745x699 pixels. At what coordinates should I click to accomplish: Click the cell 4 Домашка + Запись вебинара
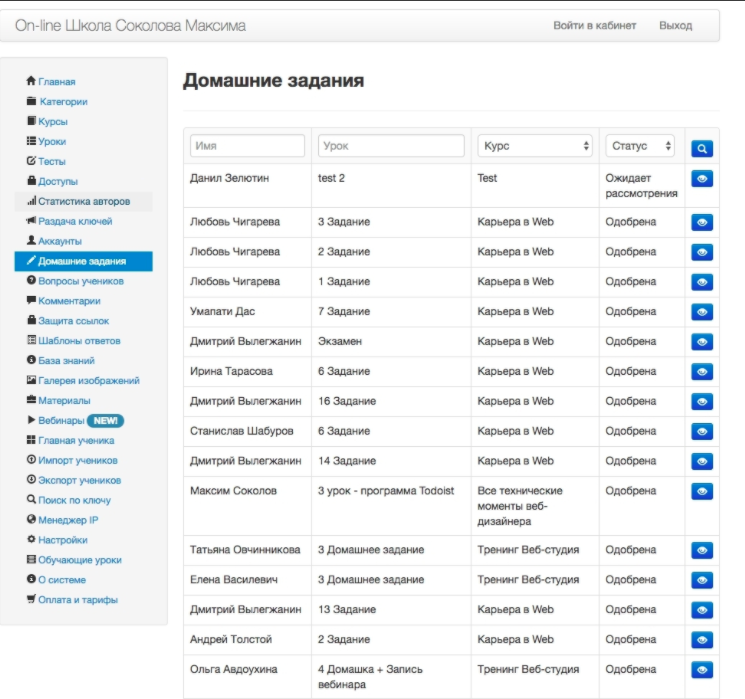(391, 677)
